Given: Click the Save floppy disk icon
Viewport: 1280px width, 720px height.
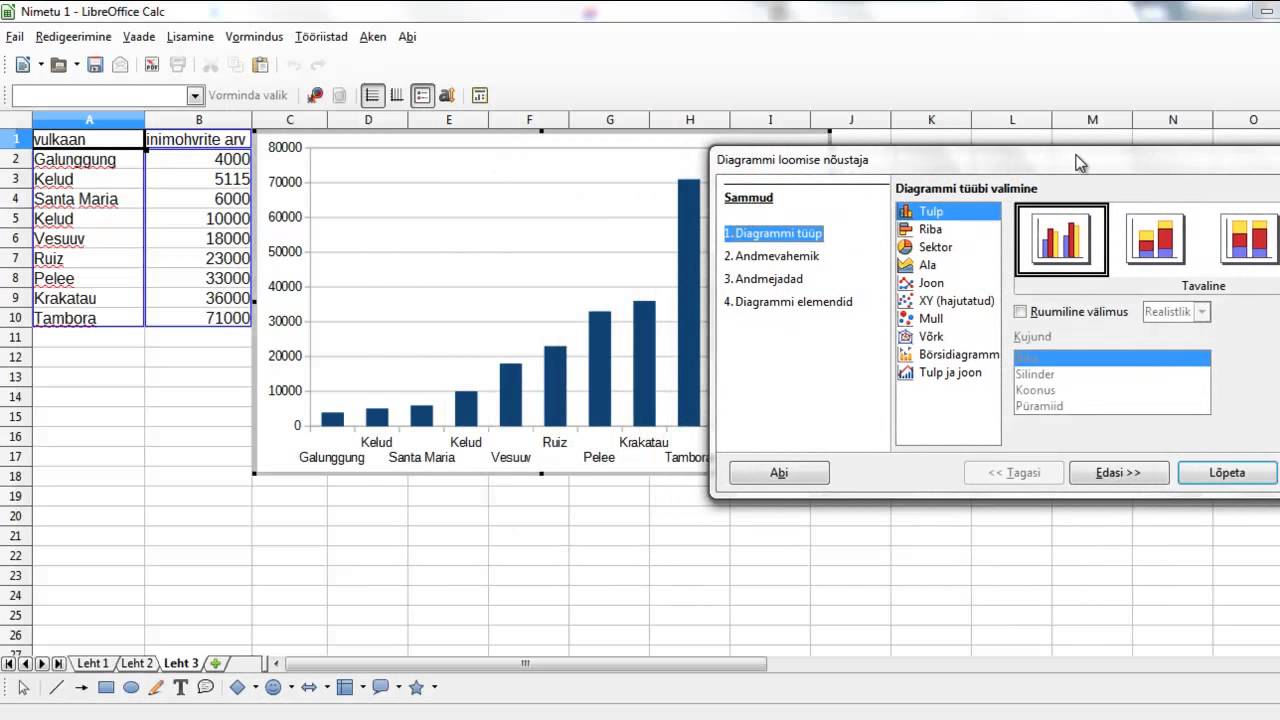Looking at the screenshot, I should (x=95, y=65).
